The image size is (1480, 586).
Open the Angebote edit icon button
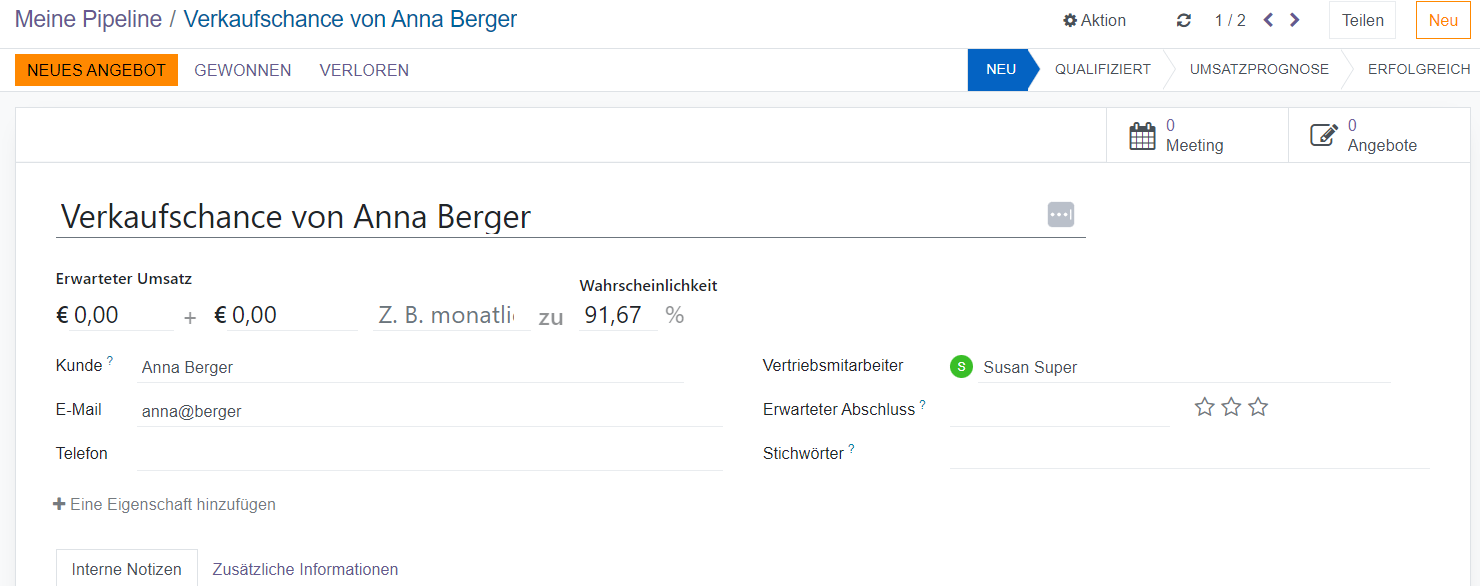1323,136
